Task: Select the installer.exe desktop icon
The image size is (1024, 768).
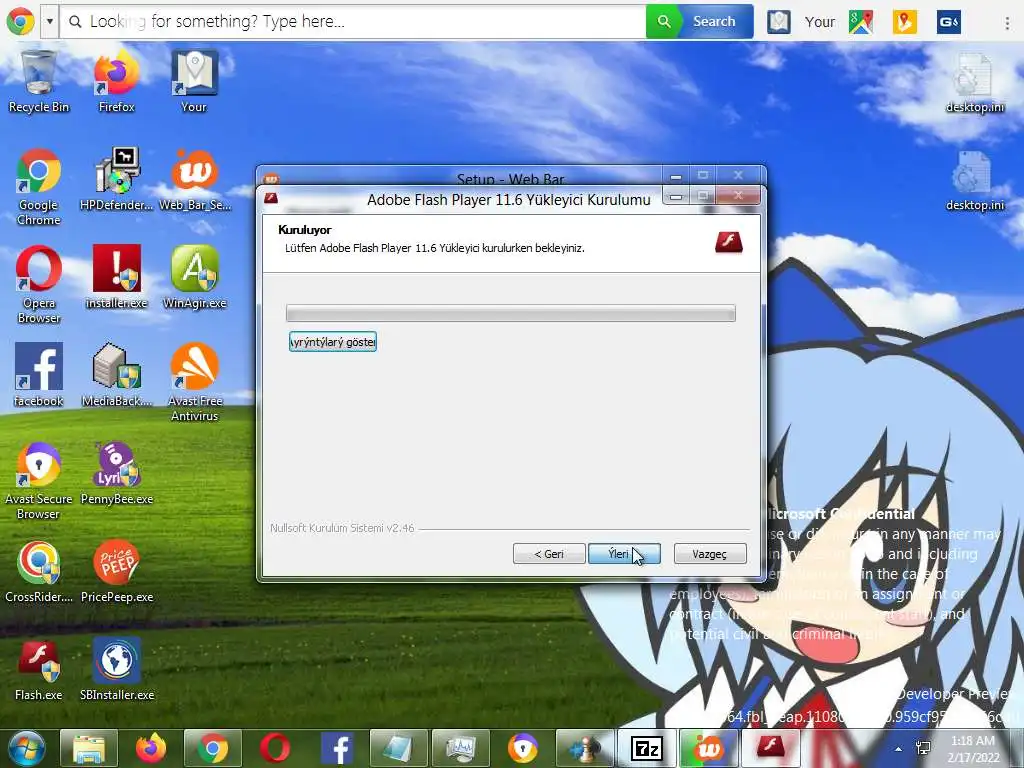Action: coord(116,278)
